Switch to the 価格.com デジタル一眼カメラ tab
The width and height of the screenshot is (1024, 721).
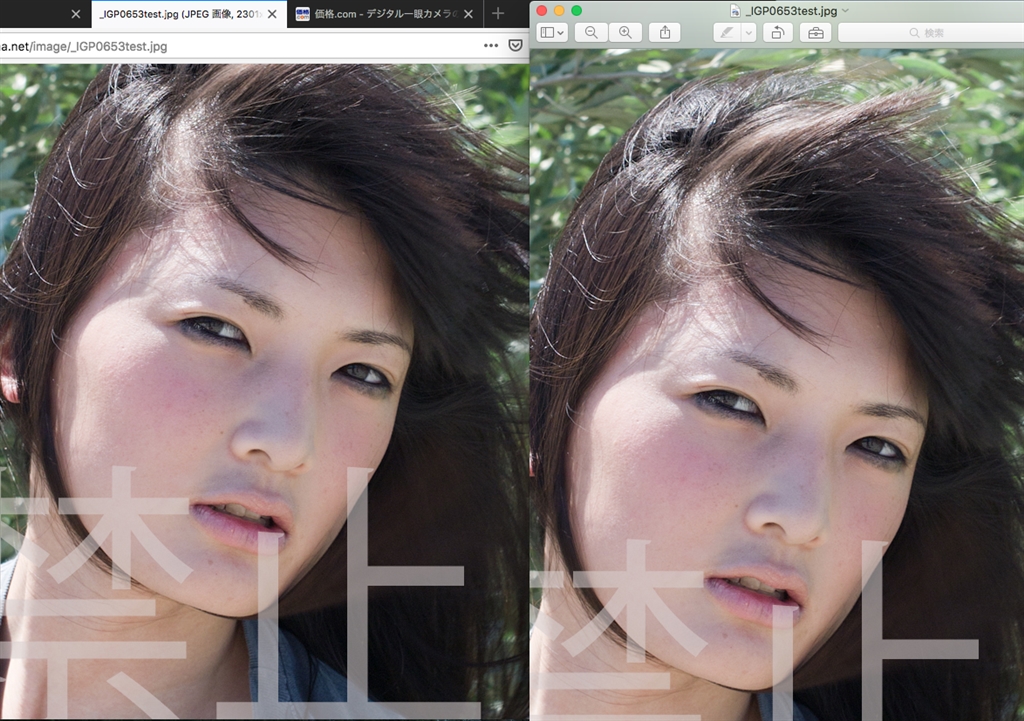[385, 14]
